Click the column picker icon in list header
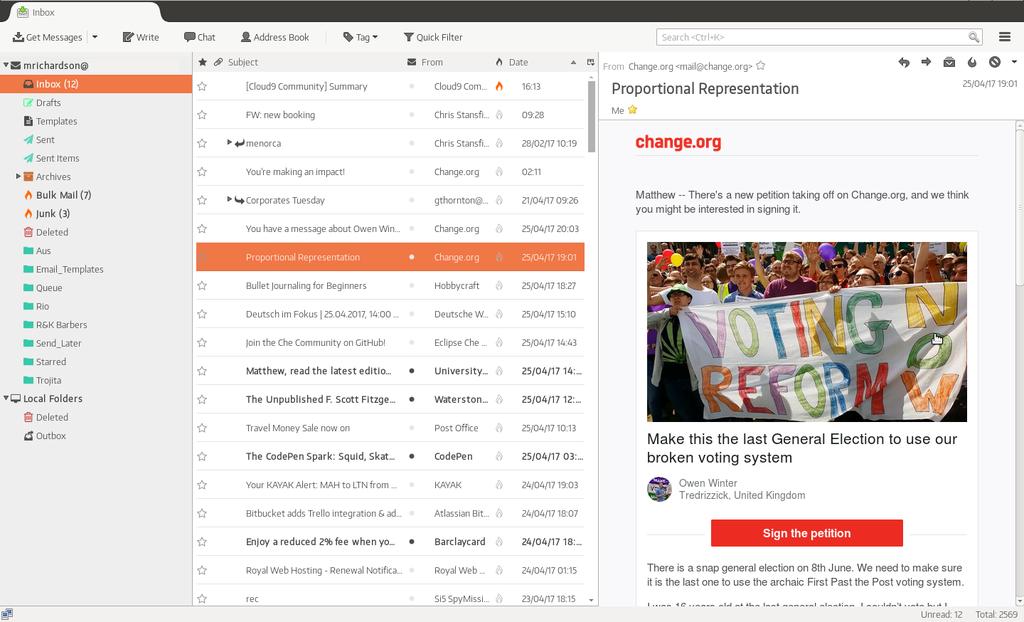The width and height of the screenshot is (1024, 622). (590, 62)
